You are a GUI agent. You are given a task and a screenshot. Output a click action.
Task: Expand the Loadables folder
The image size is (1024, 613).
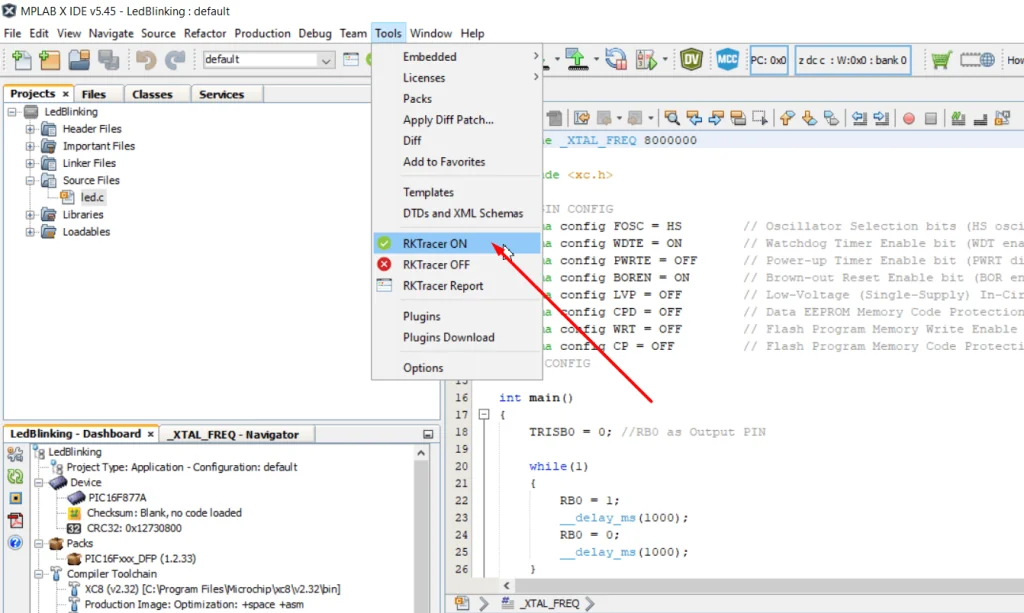pyautogui.click(x=30, y=232)
